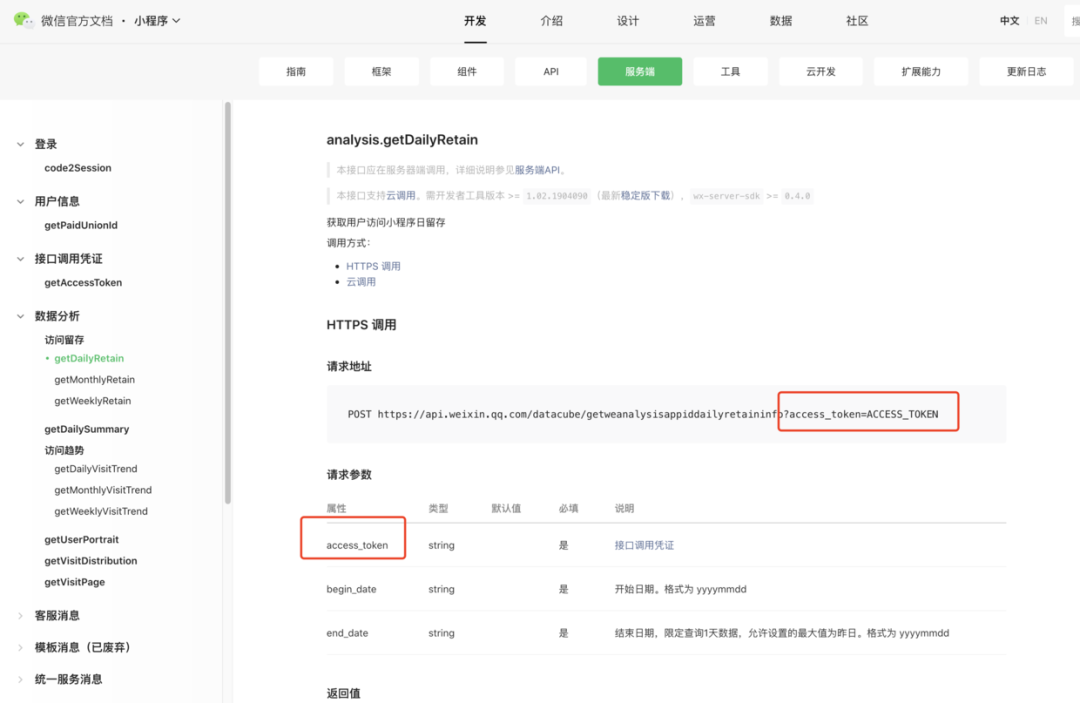
Task: Visit the 社区 top tab
Action: (x=858, y=21)
